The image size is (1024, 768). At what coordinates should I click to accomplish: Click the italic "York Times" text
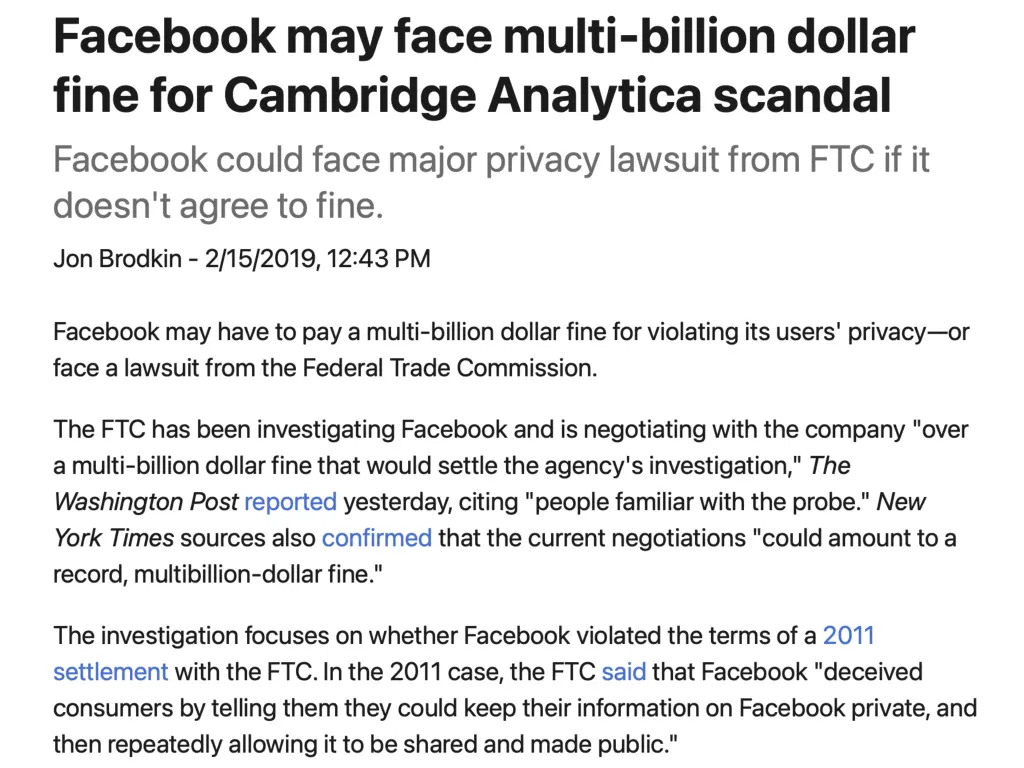pos(114,538)
